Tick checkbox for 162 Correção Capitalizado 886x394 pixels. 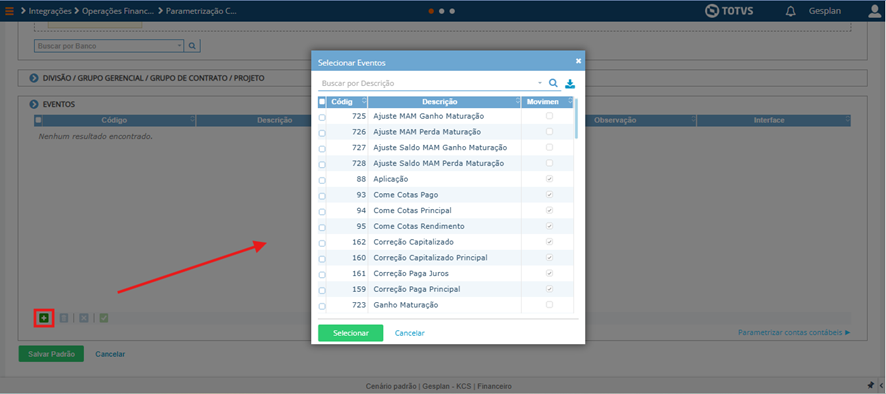pos(322,244)
